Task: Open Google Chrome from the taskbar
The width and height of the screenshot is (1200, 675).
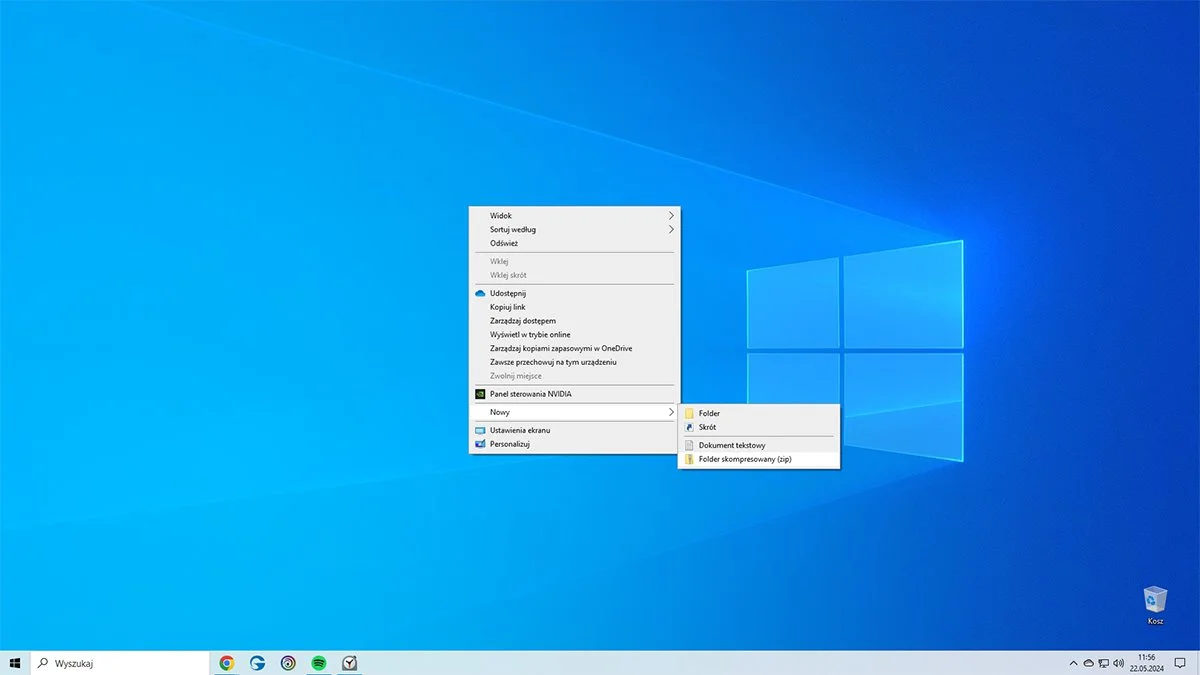Action: click(226, 662)
